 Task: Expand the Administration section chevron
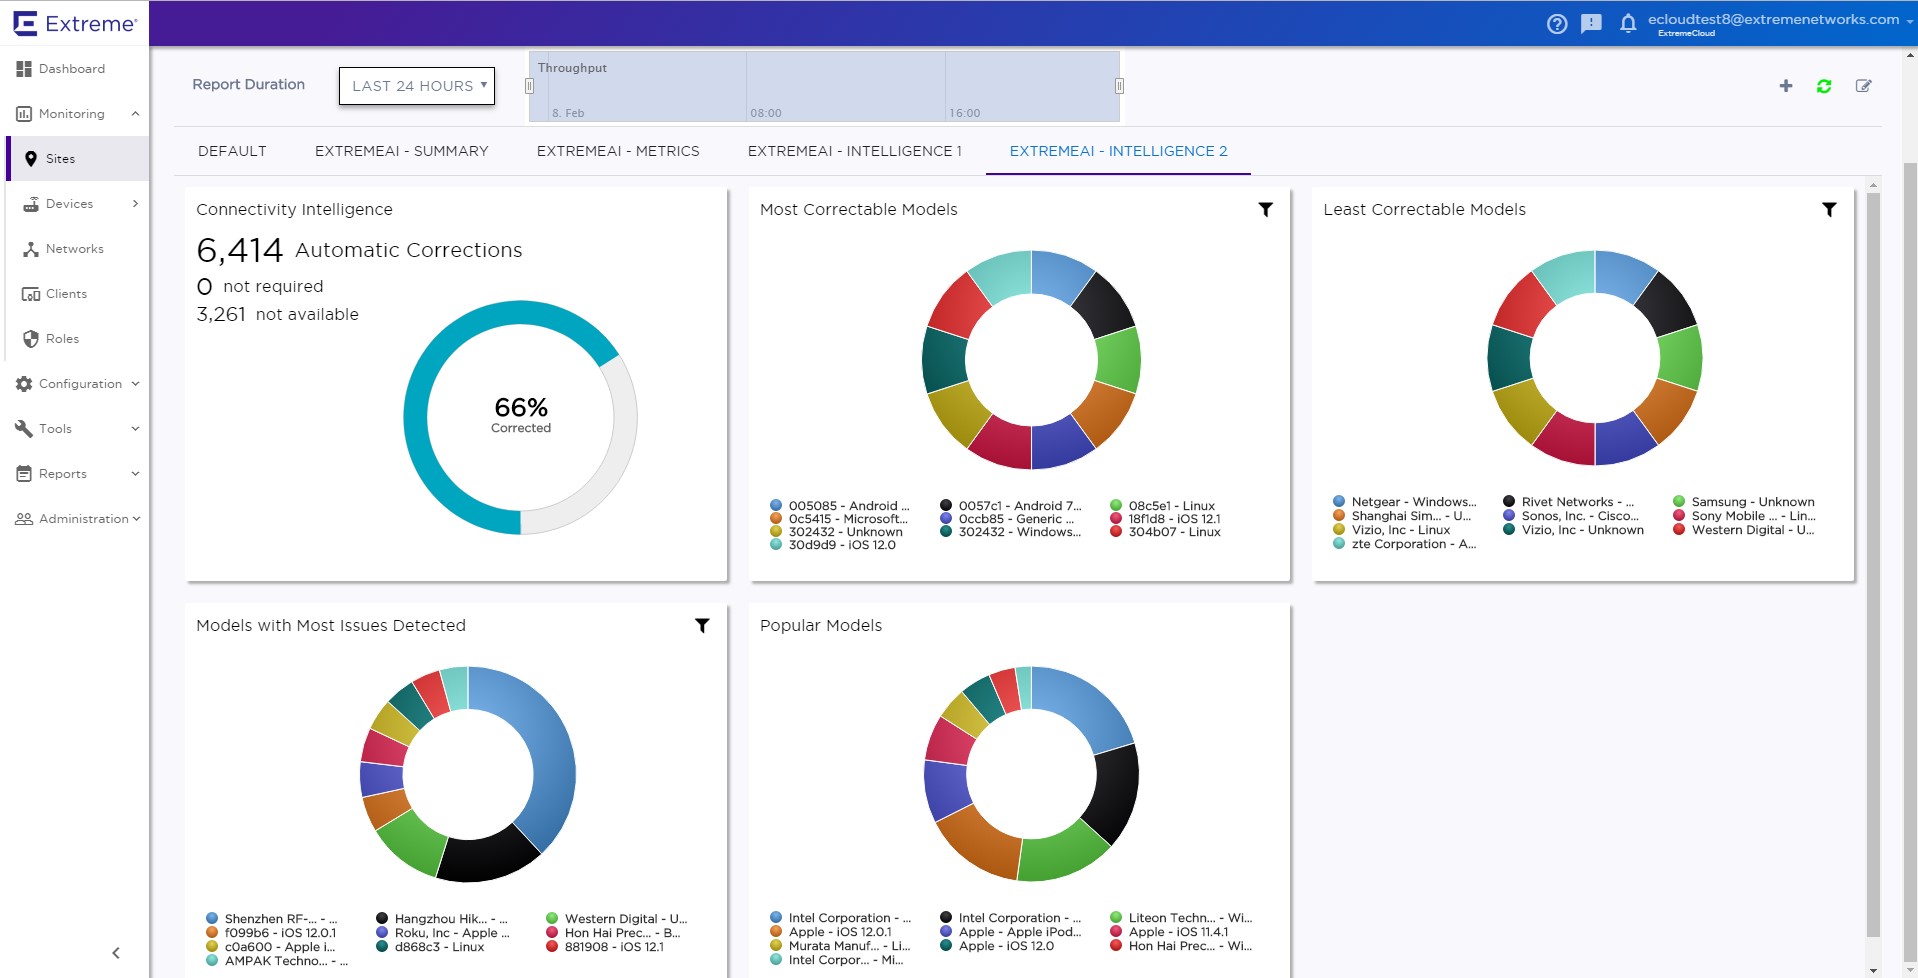(136, 519)
